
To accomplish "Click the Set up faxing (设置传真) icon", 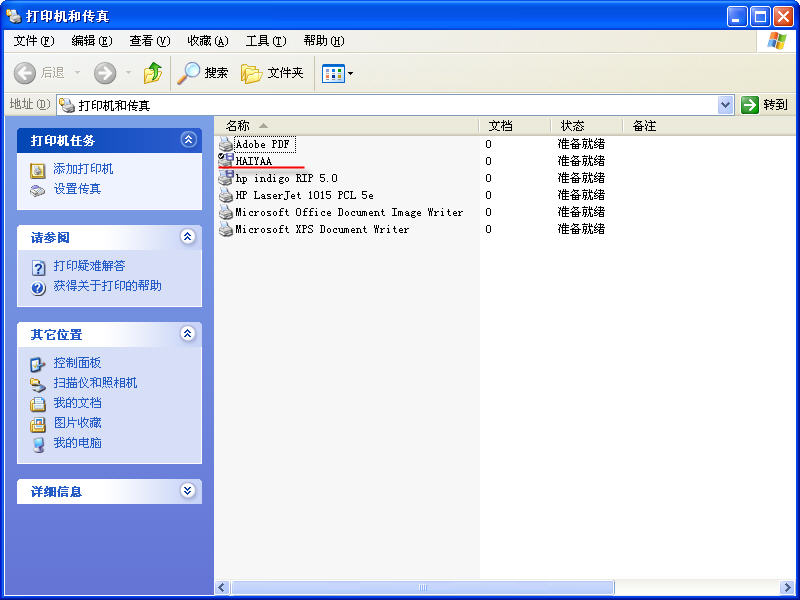I will coord(38,190).
